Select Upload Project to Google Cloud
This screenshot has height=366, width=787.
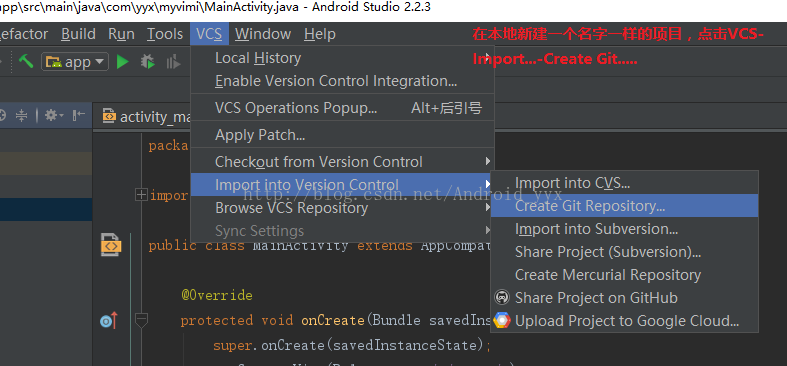(x=624, y=320)
